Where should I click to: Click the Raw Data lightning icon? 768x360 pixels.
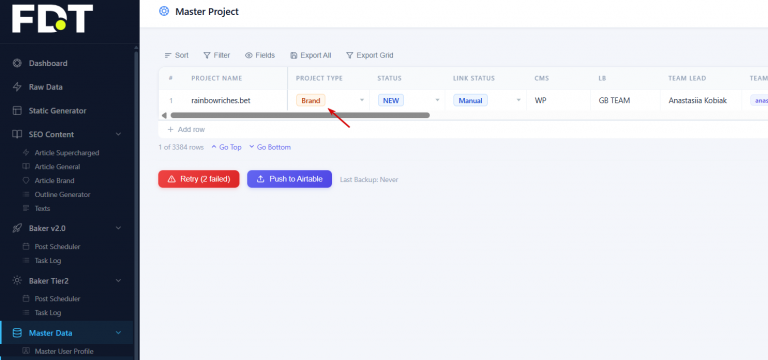coord(17,87)
